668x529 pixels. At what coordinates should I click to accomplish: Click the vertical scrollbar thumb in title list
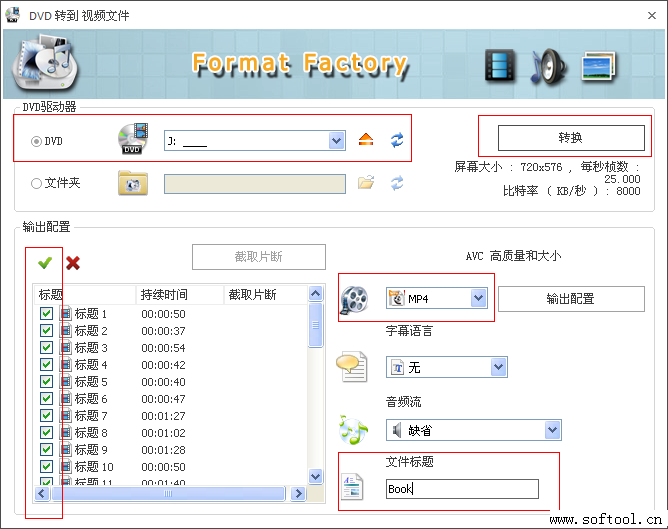point(316,325)
